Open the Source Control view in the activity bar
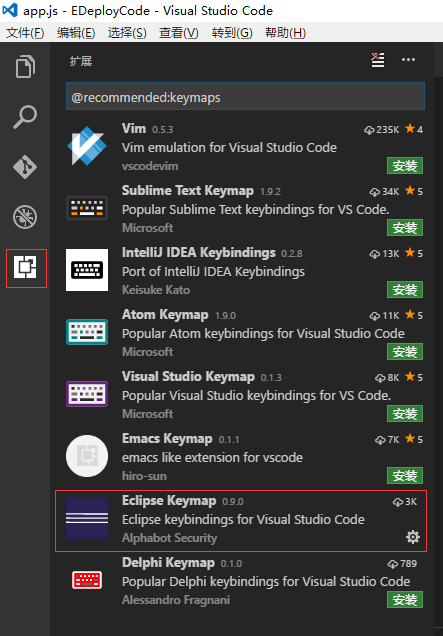The height and width of the screenshot is (636, 443). [25, 167]
